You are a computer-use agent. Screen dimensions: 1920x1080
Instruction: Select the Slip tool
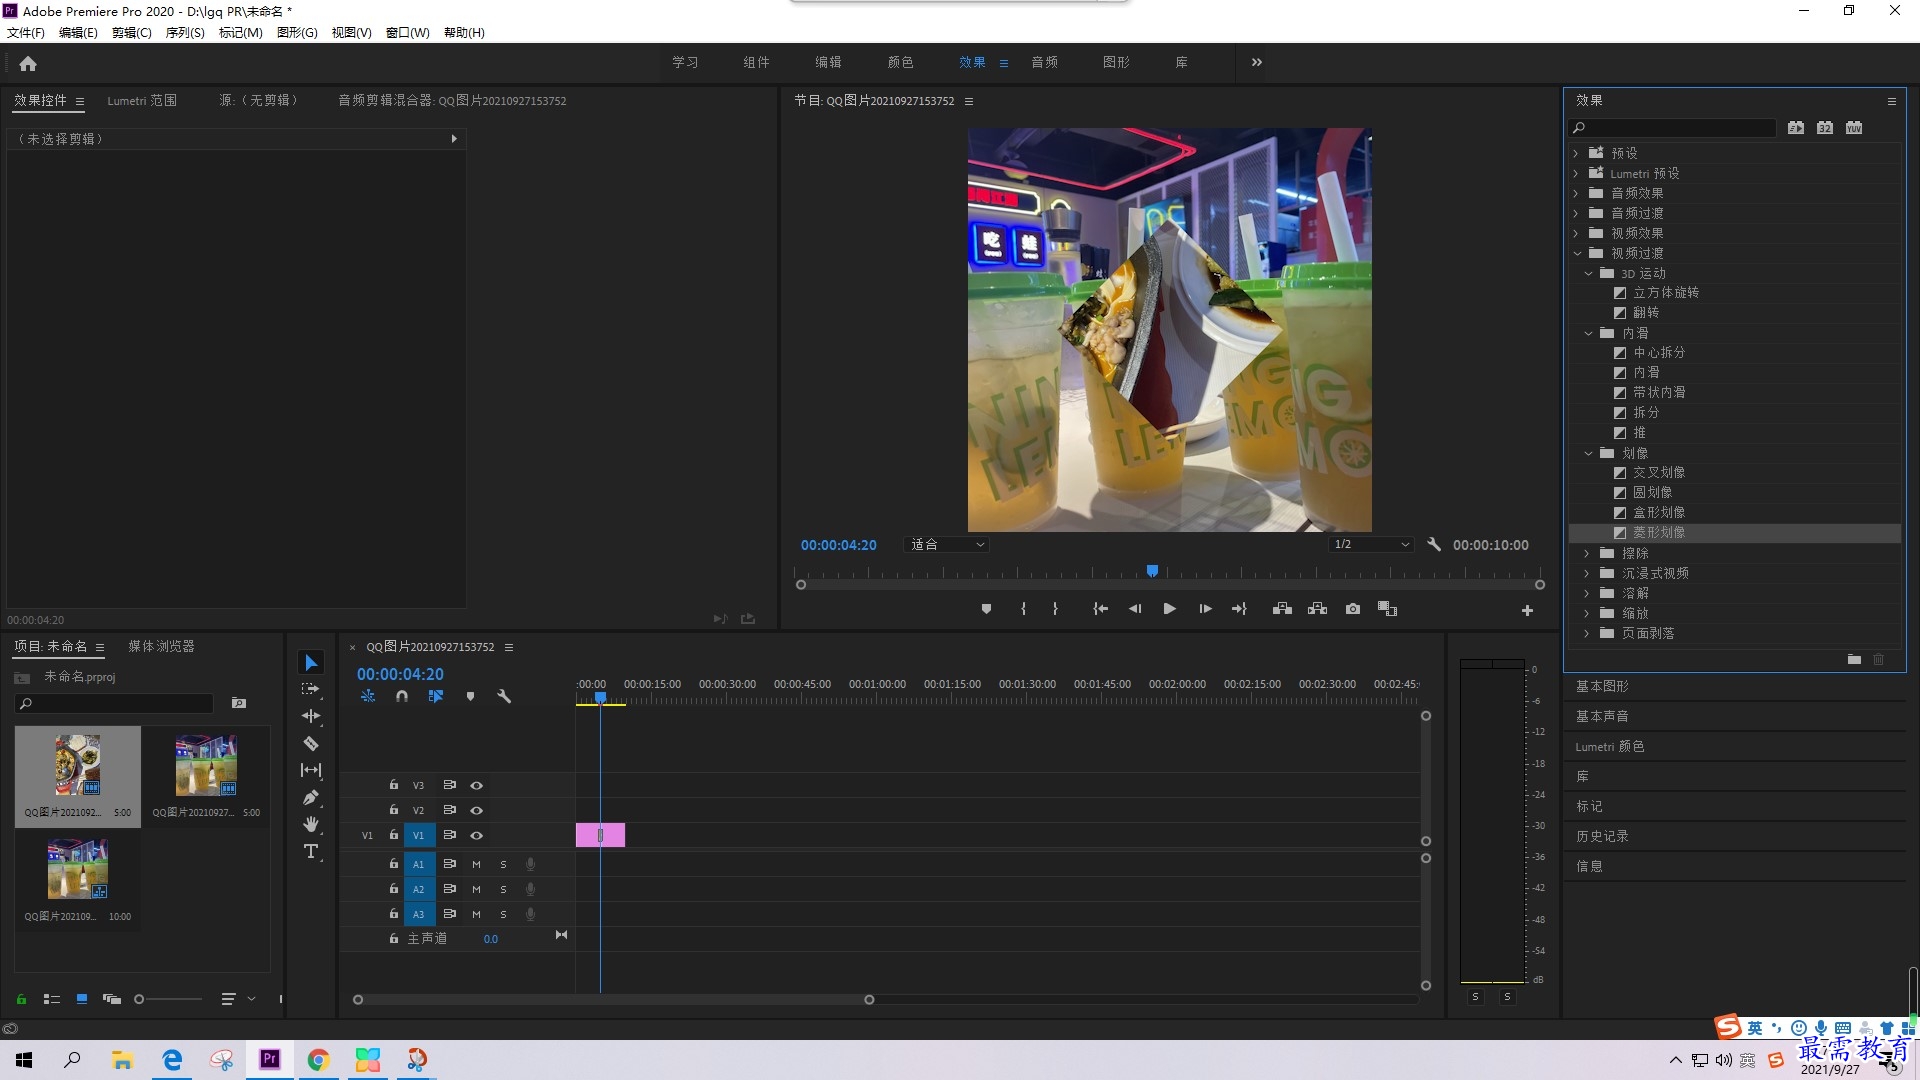coord(311,770)
